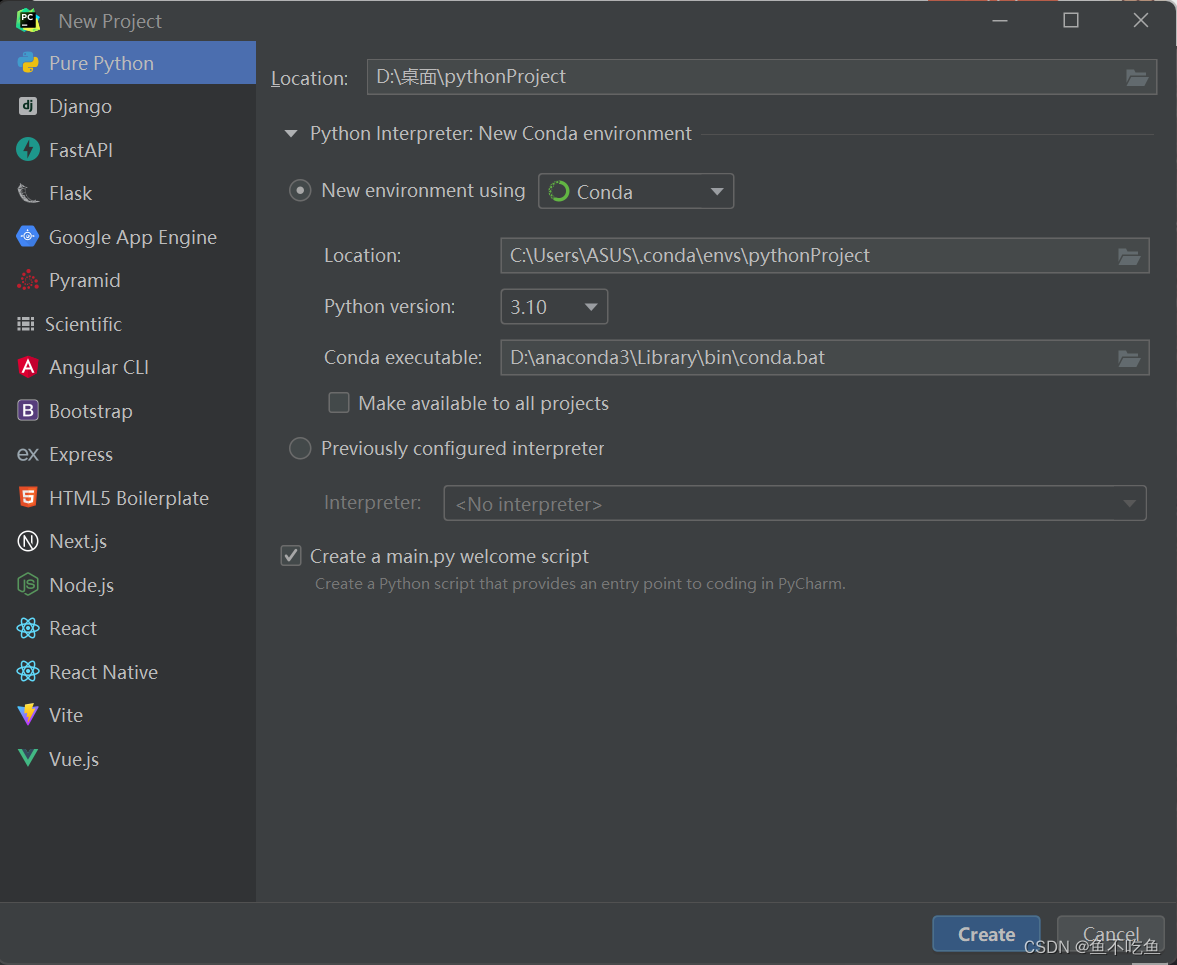Select Vue.js project type
This screenshot has width=1177, height=965.
point(128,759)
